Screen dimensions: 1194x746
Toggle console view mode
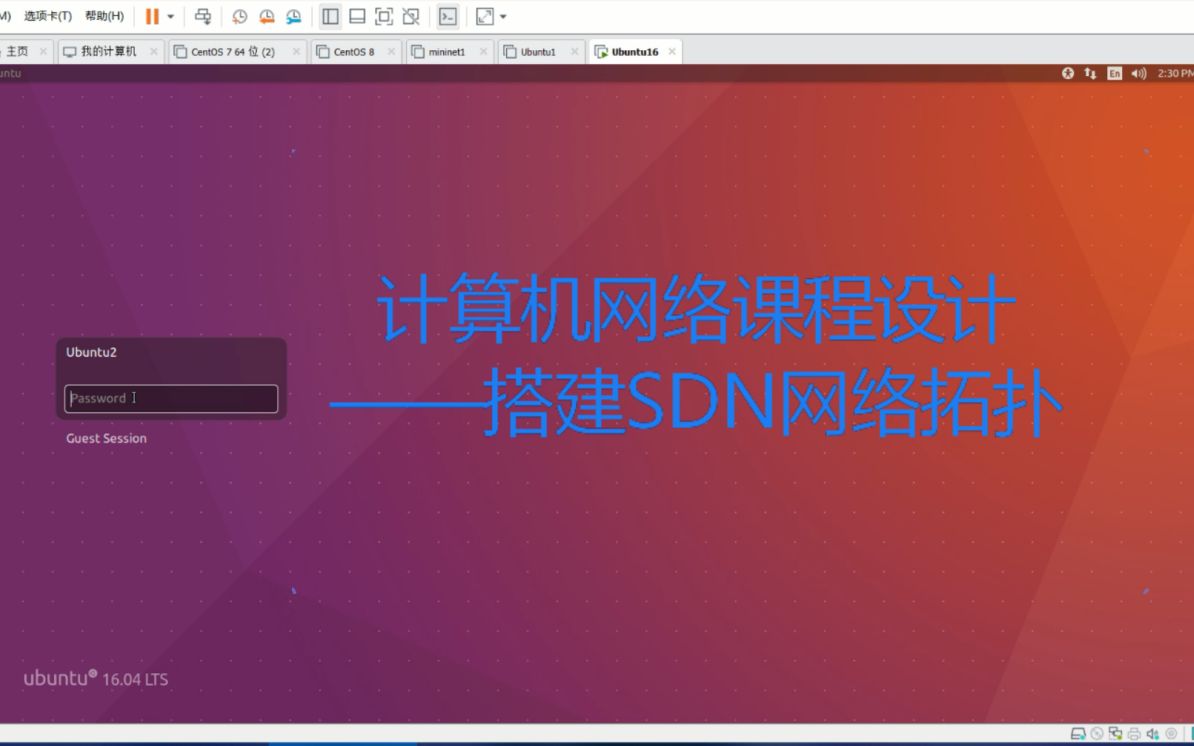coord(447,17)
